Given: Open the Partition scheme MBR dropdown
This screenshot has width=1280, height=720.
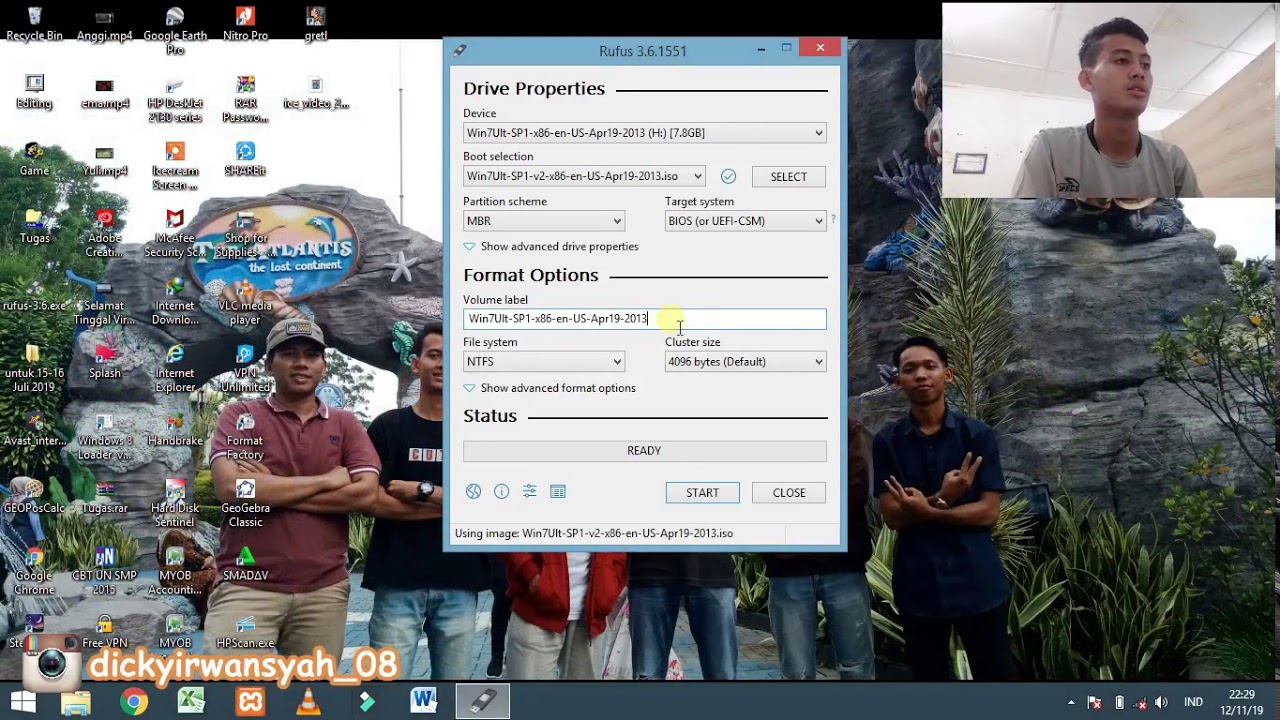Looking at the screenshot, I should coord(544,221).
